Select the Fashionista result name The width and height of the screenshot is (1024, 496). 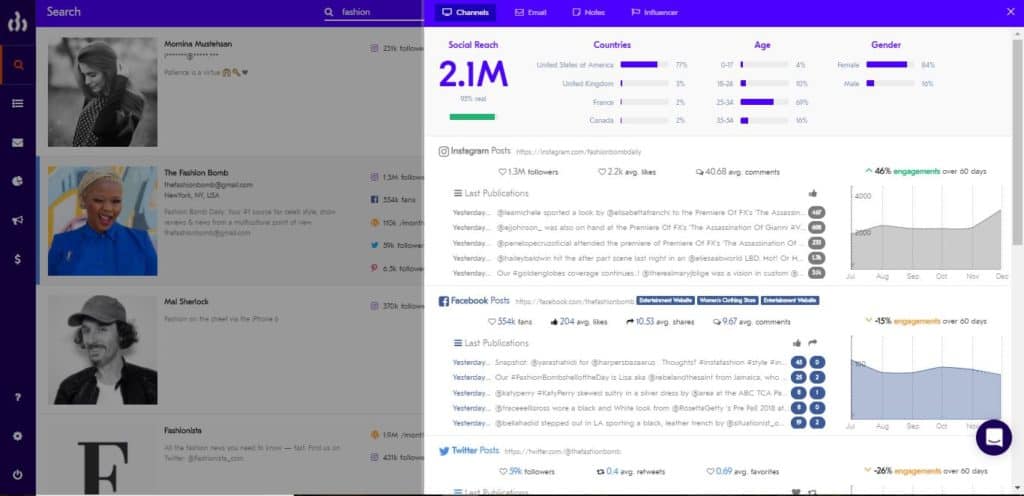coord(183,431)
